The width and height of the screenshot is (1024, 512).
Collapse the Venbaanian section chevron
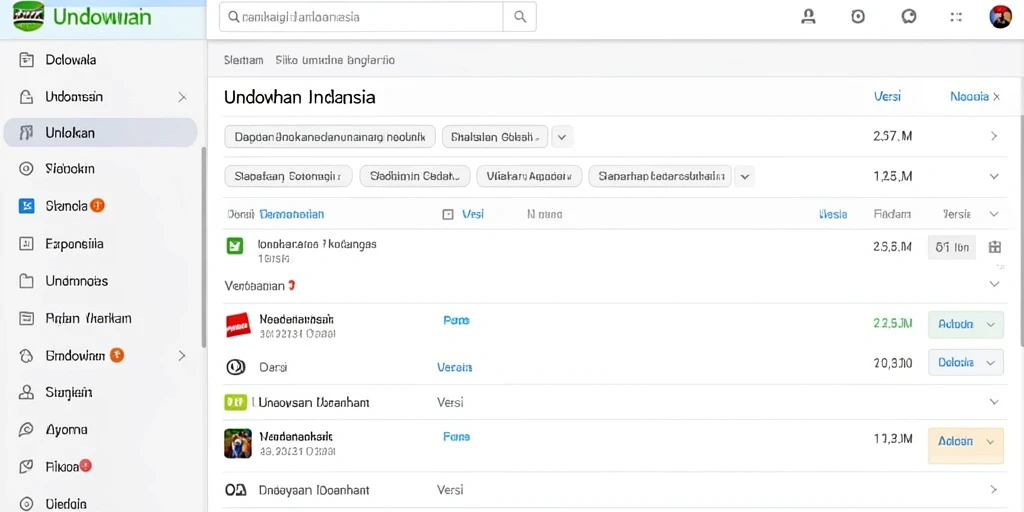click(x=994, y=284)
